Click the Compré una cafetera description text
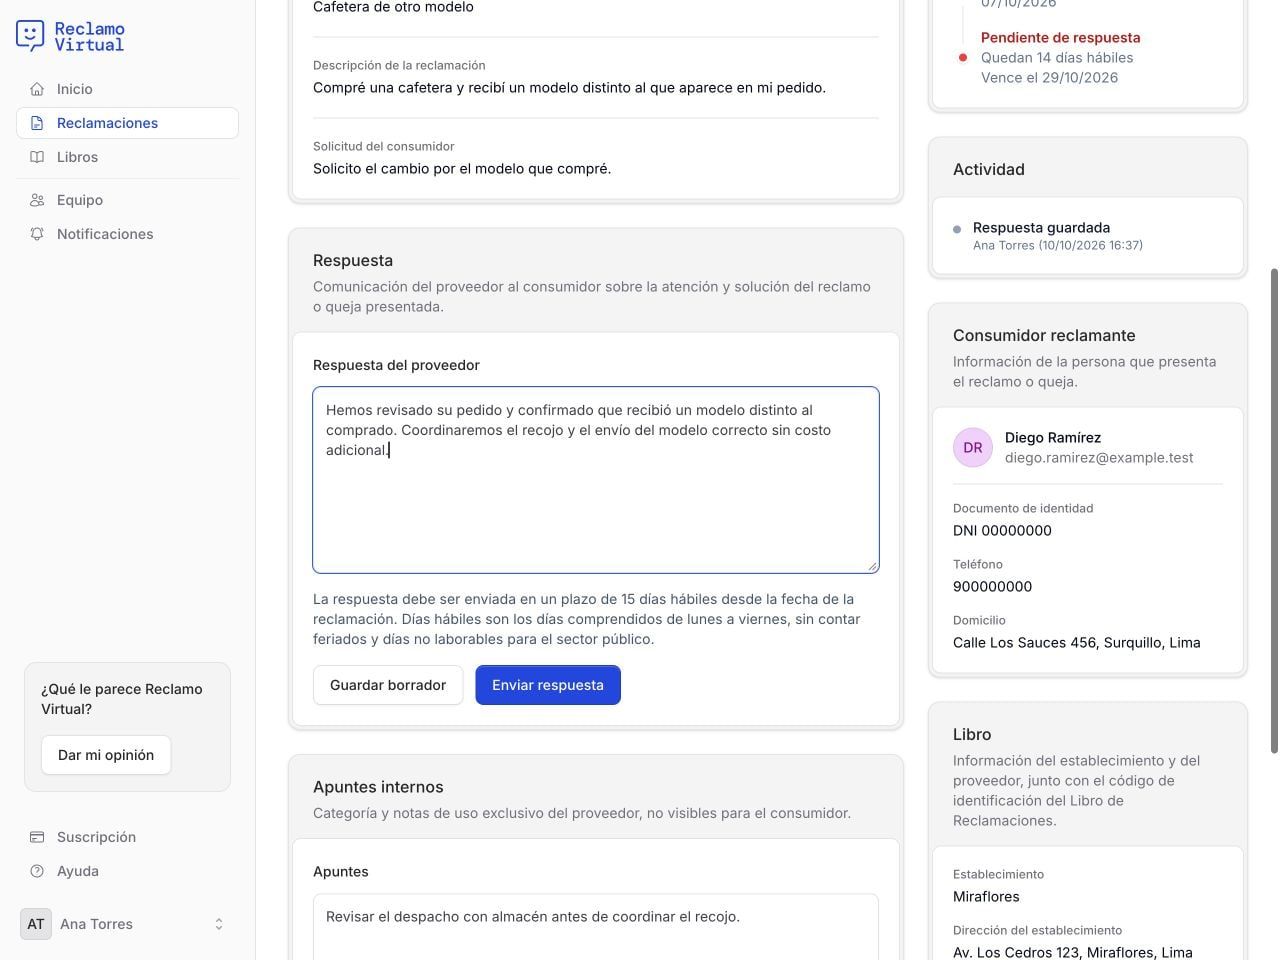This screenshot has height=960, width=1280. click(569, 88)
